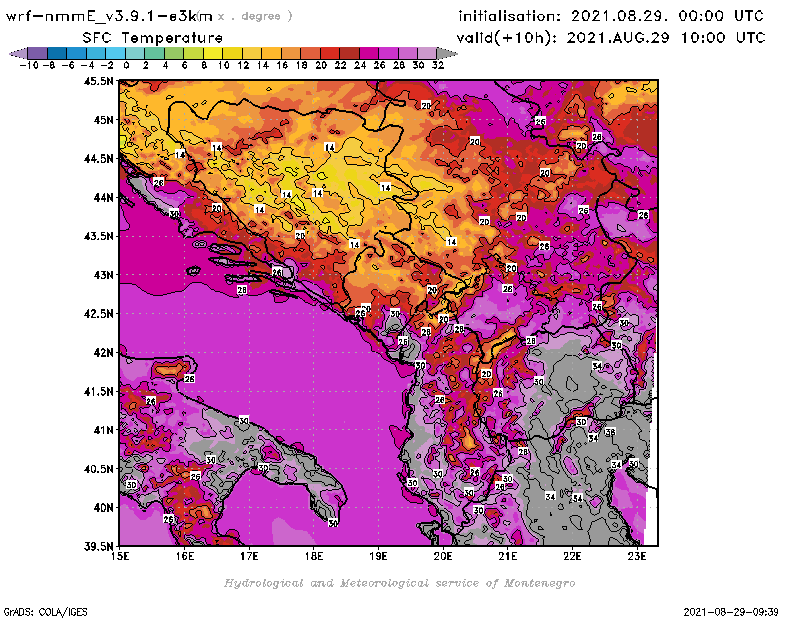Click the '39.5N' latitude label
The image size is (800, 618).
(99, 547)
